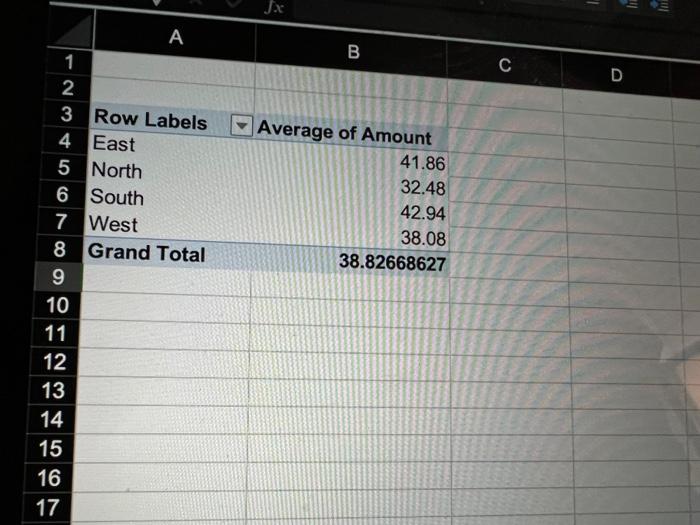
Task: Open the Insert Function fx button
Action: point(274,6)
